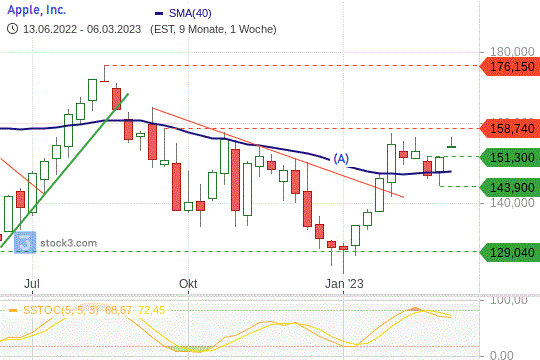Screen dimensions: 540x360
Task: Click the green 129,040 support label
Action: tap(510, 253)
